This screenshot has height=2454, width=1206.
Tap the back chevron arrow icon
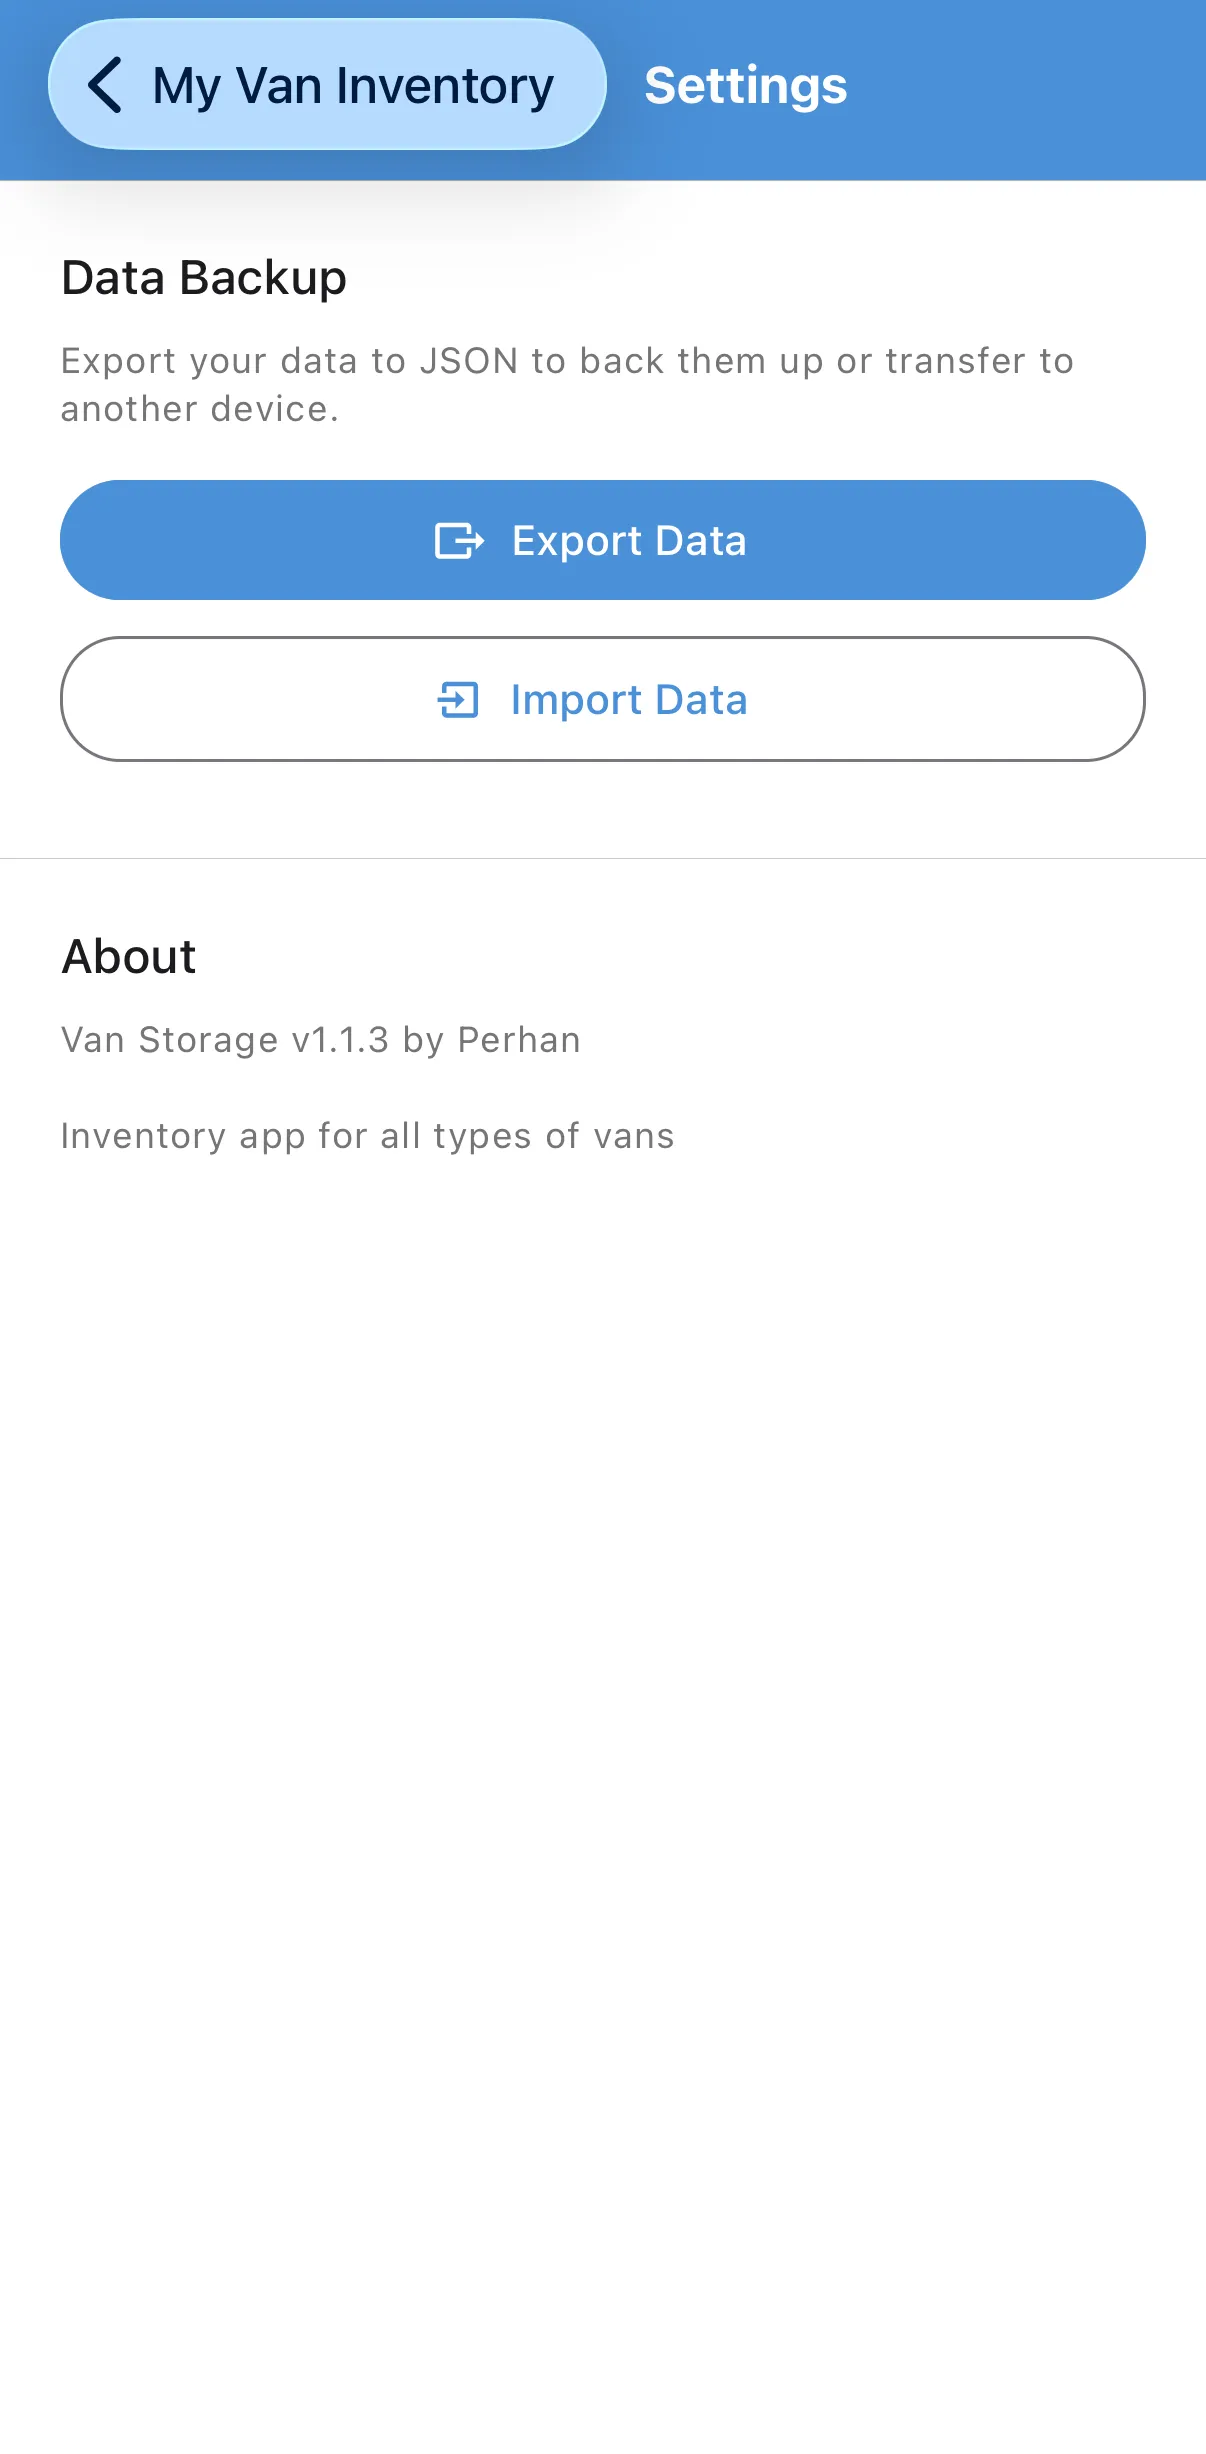click(x=106, y=85)
